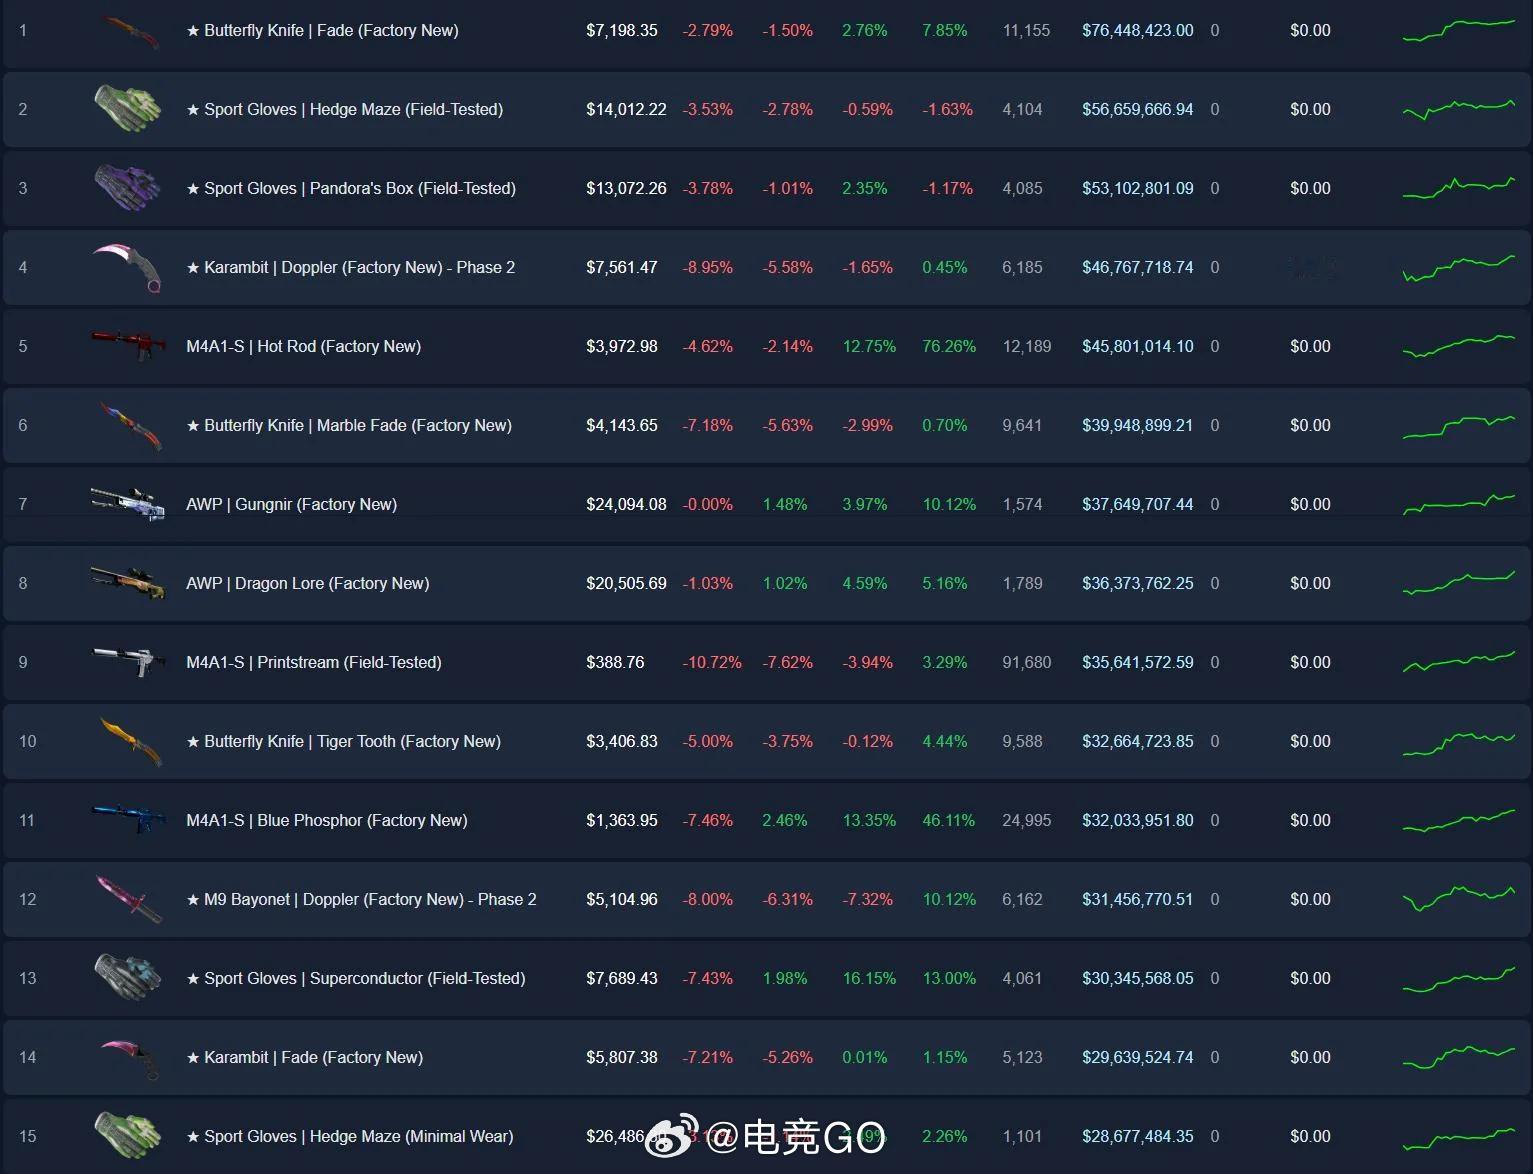Open M4A1-S | Blue Phosphor listing
Screen dimensions: 1533x1174
[326, 820]
